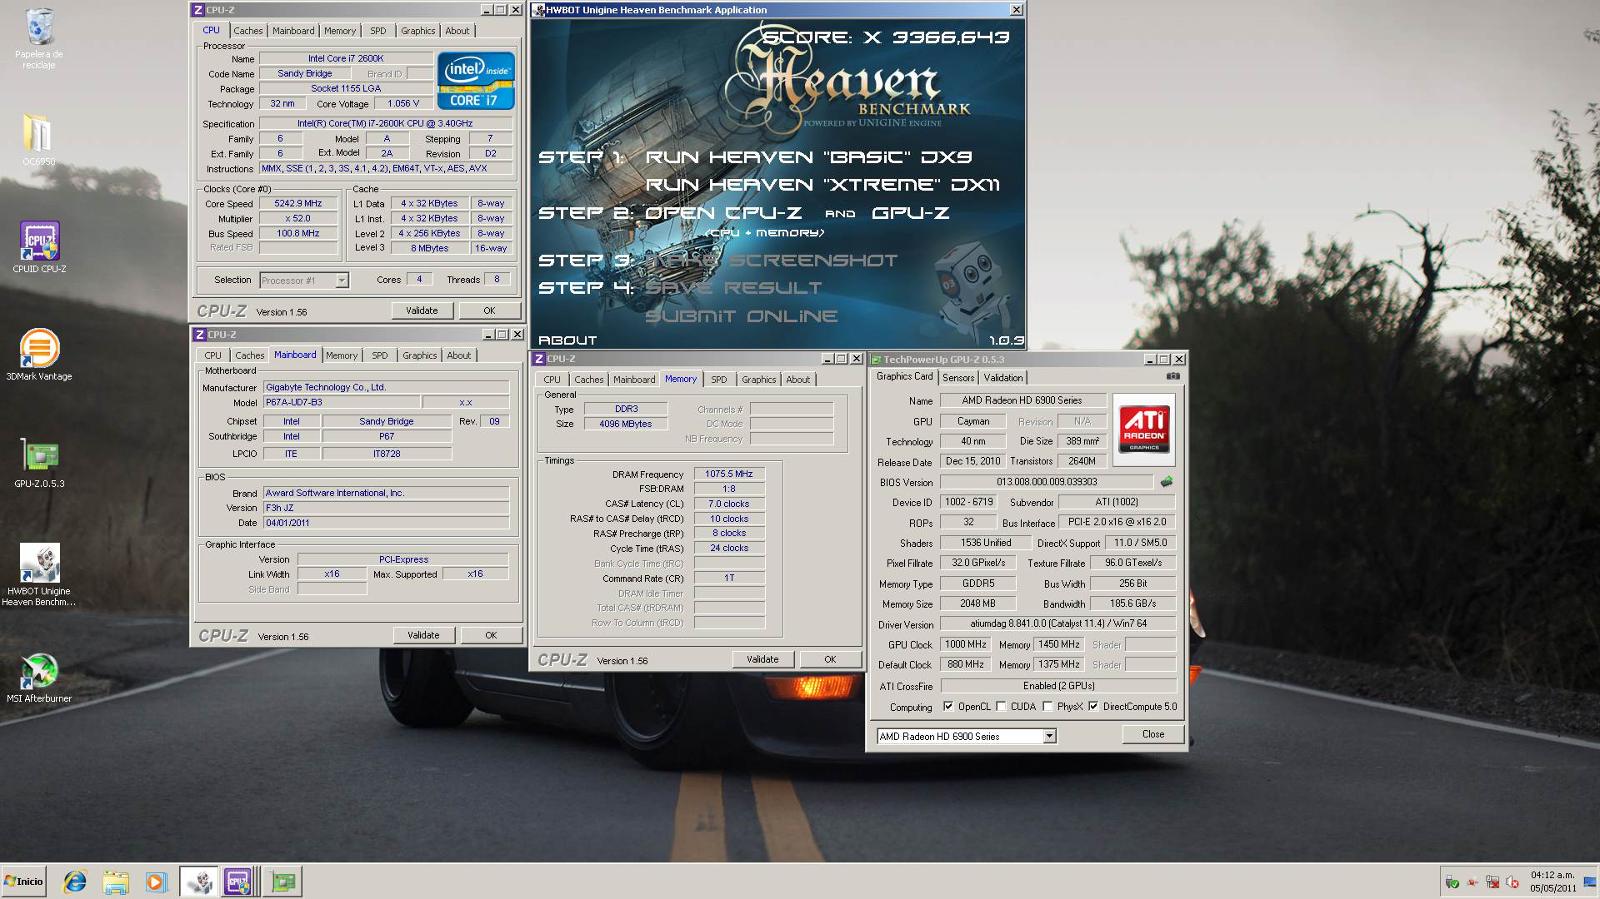Click the network disconnected tray icon
The height and width of the screenshot is (899, 1600).
pos(1492,882)
